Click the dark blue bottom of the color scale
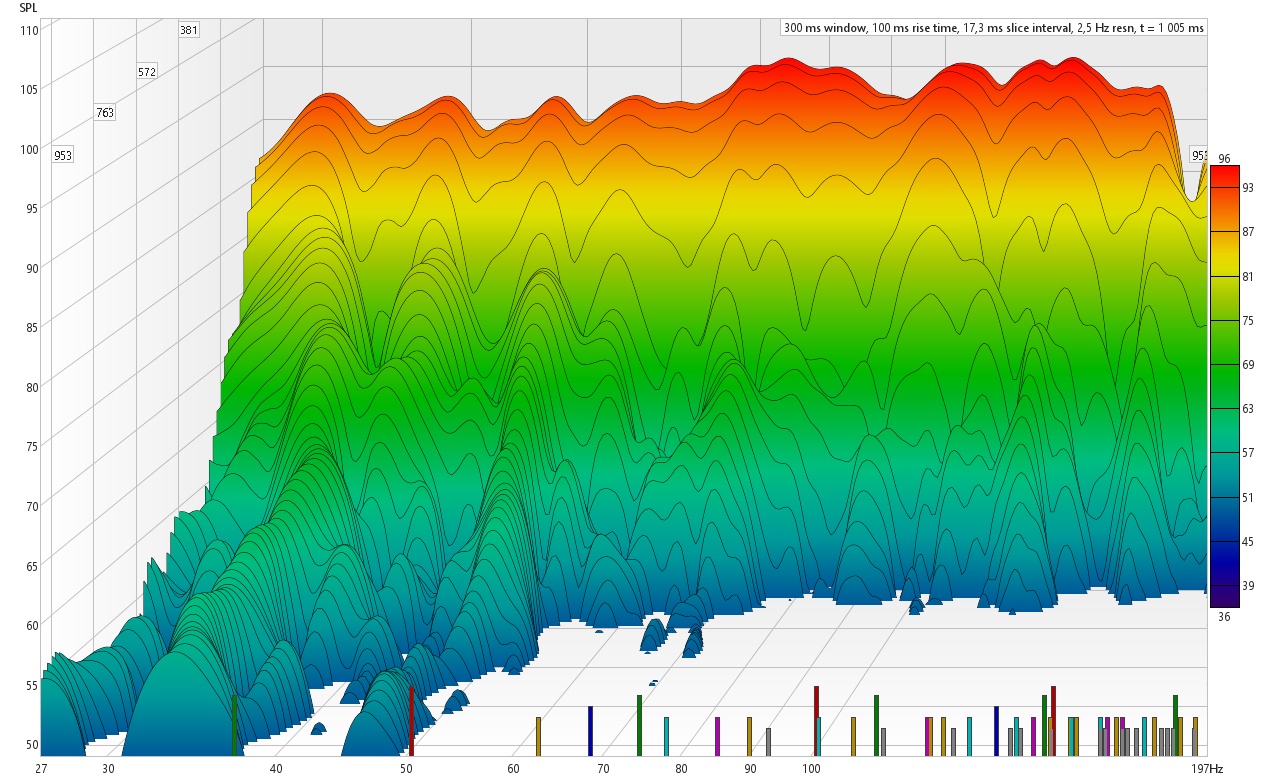1265x781 pixels. coord(1224,590)
